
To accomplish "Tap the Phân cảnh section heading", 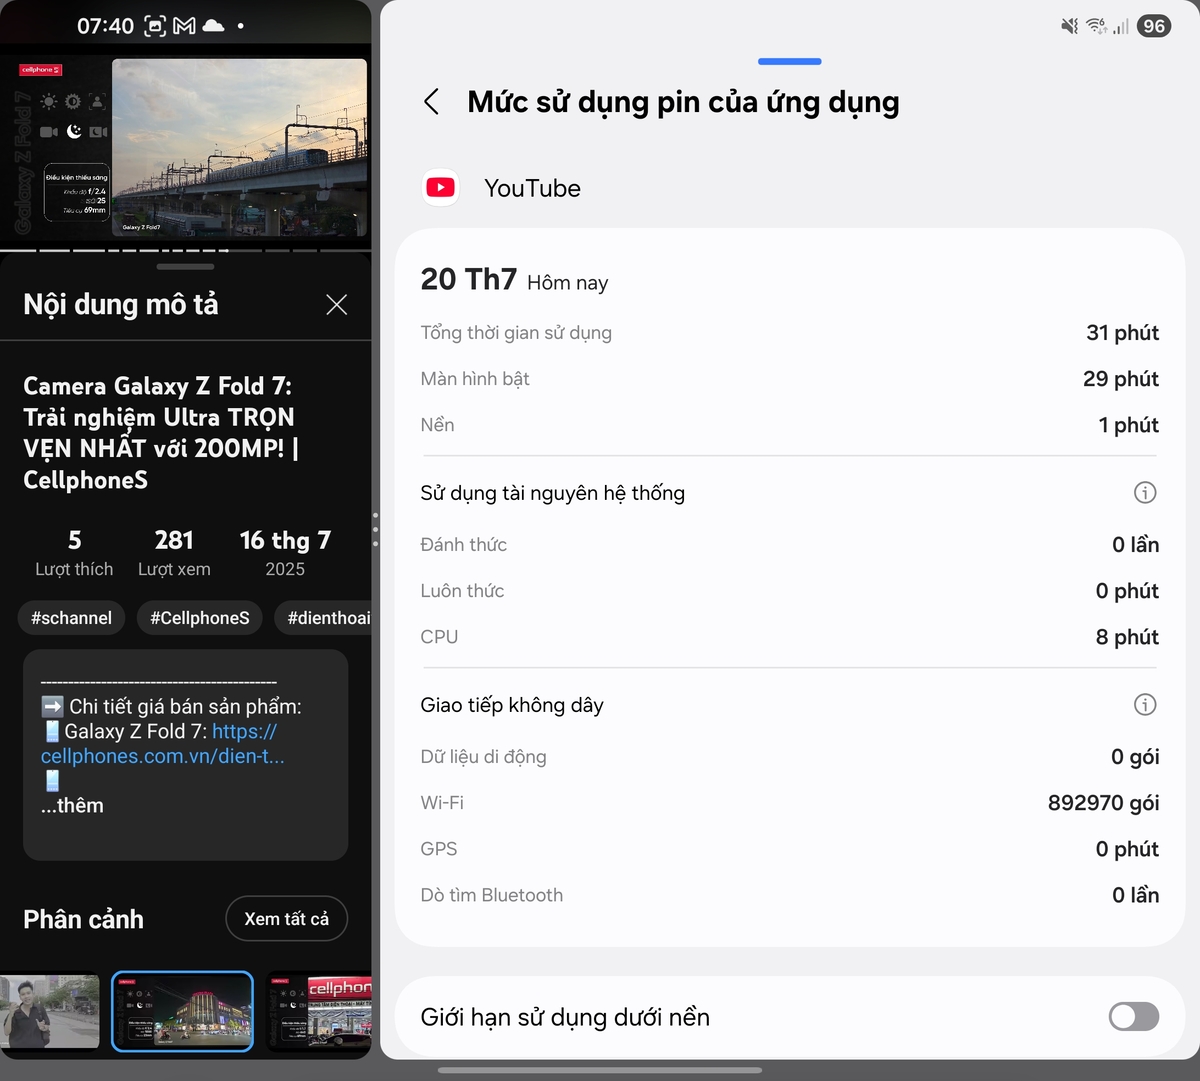I will point(83,919).
